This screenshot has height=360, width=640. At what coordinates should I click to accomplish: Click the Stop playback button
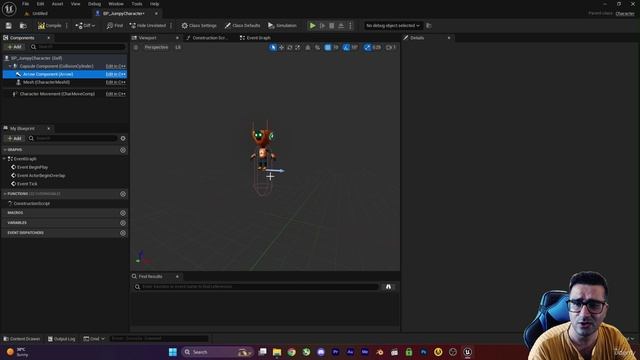tap(331, 26)
